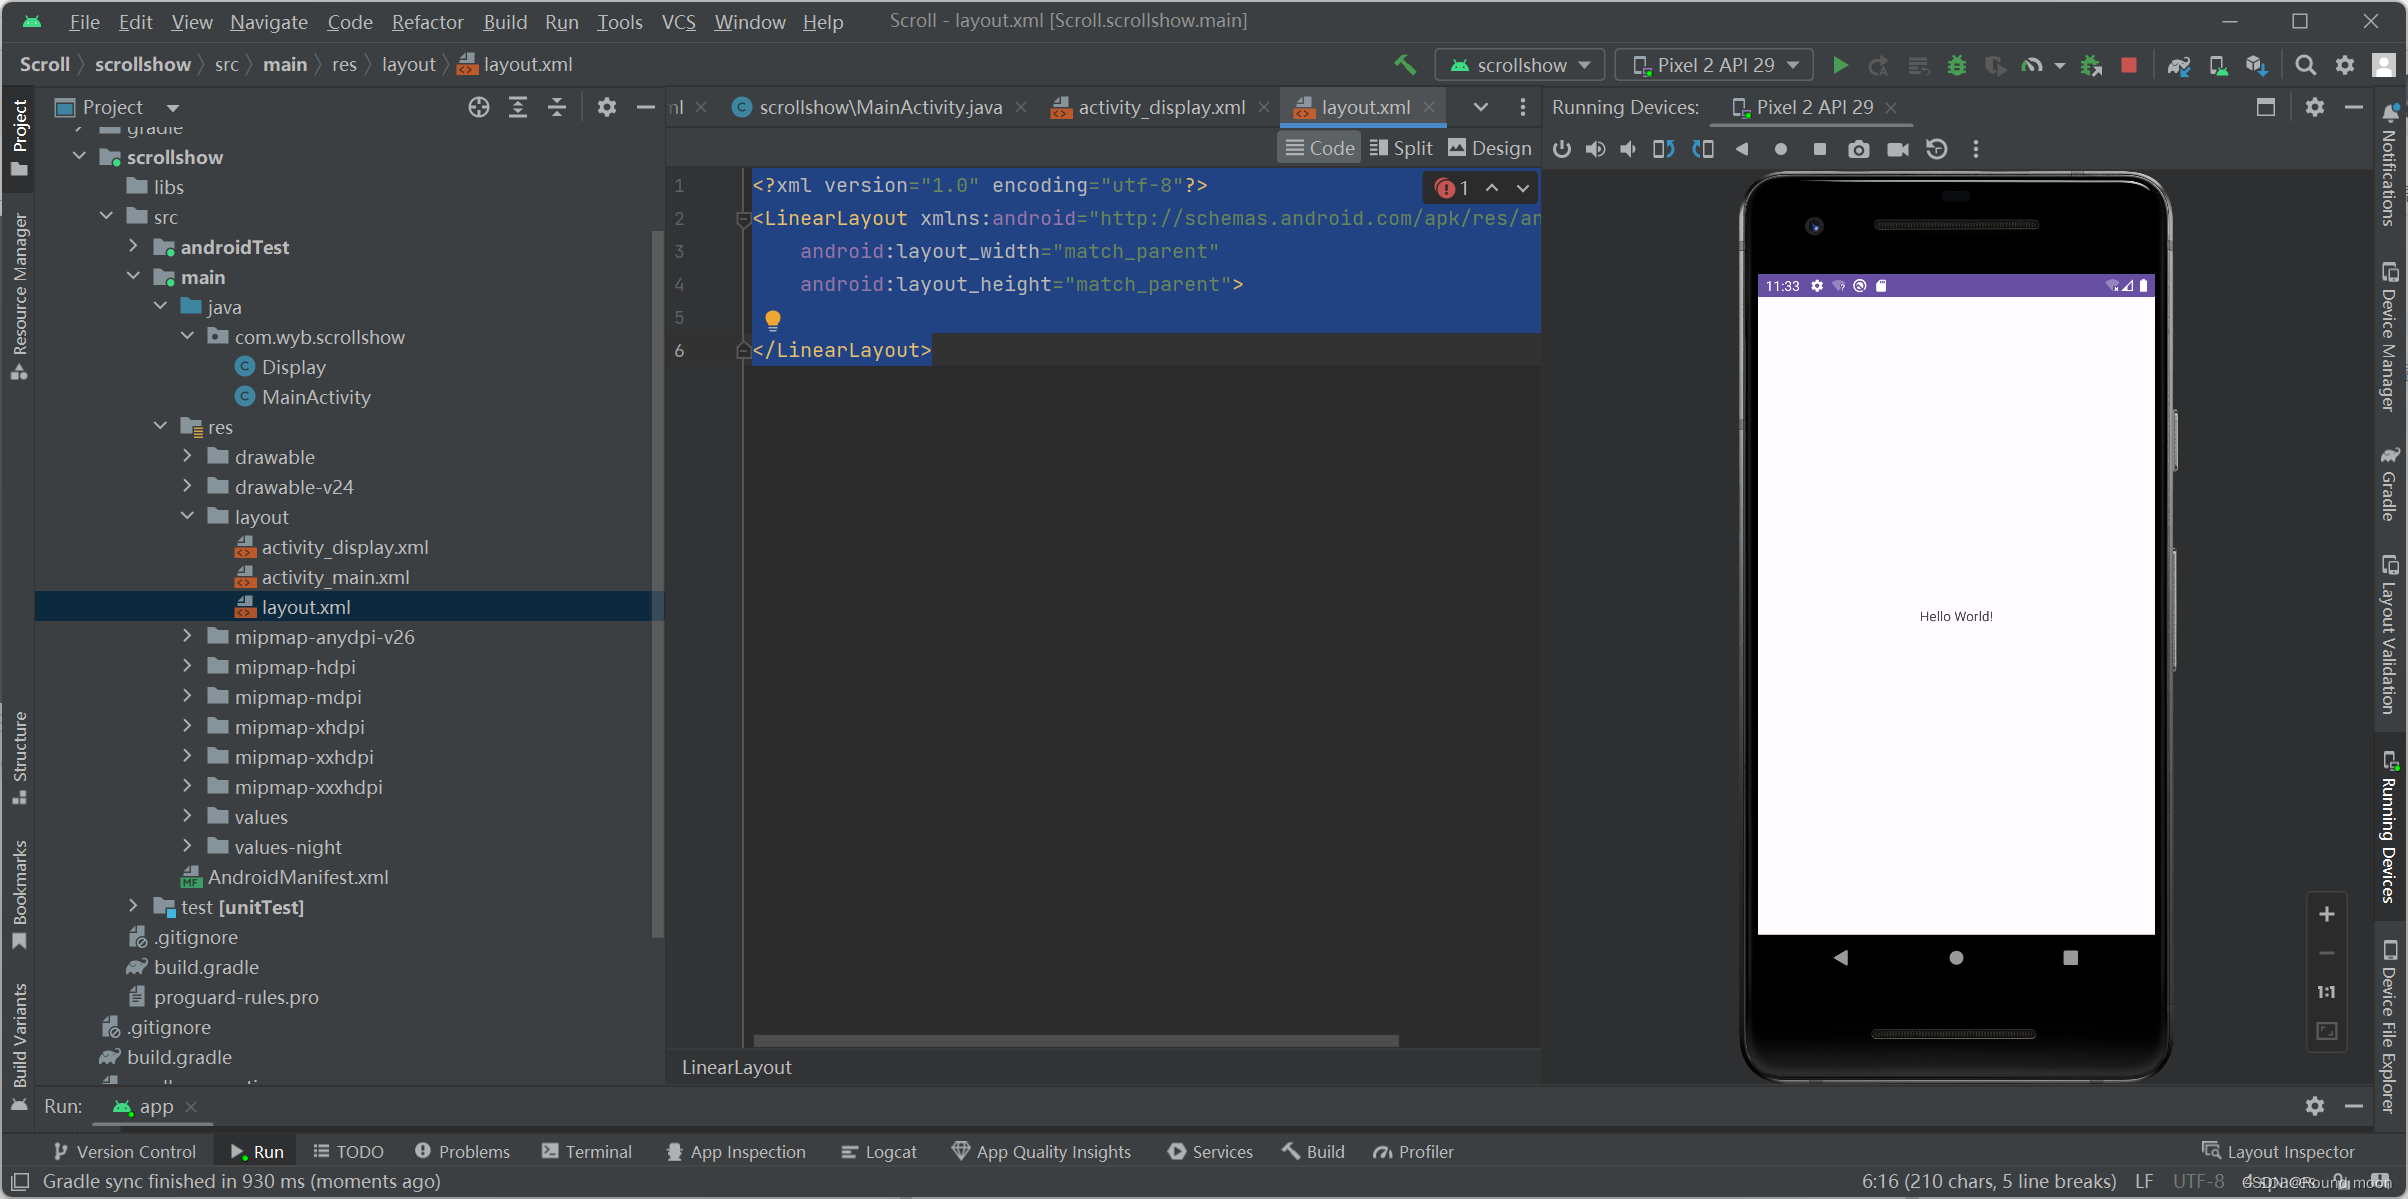Open Device Manager icon in top toolbar
The width and height of the screenshot is (2408, 1199).
click(x=2218, y=65)
